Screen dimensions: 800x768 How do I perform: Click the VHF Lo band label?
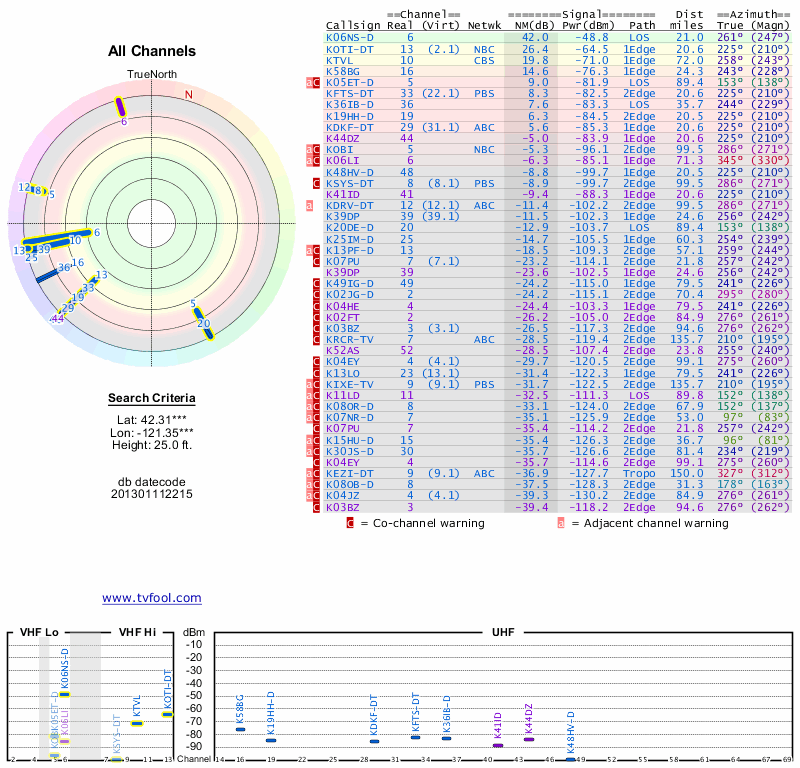[x=40, y=633]
